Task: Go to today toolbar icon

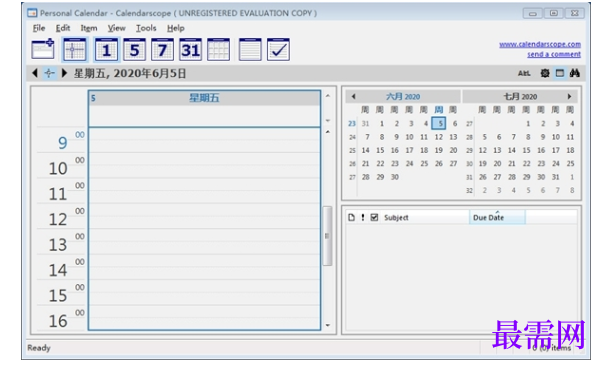Action: [x=75, y=50]
